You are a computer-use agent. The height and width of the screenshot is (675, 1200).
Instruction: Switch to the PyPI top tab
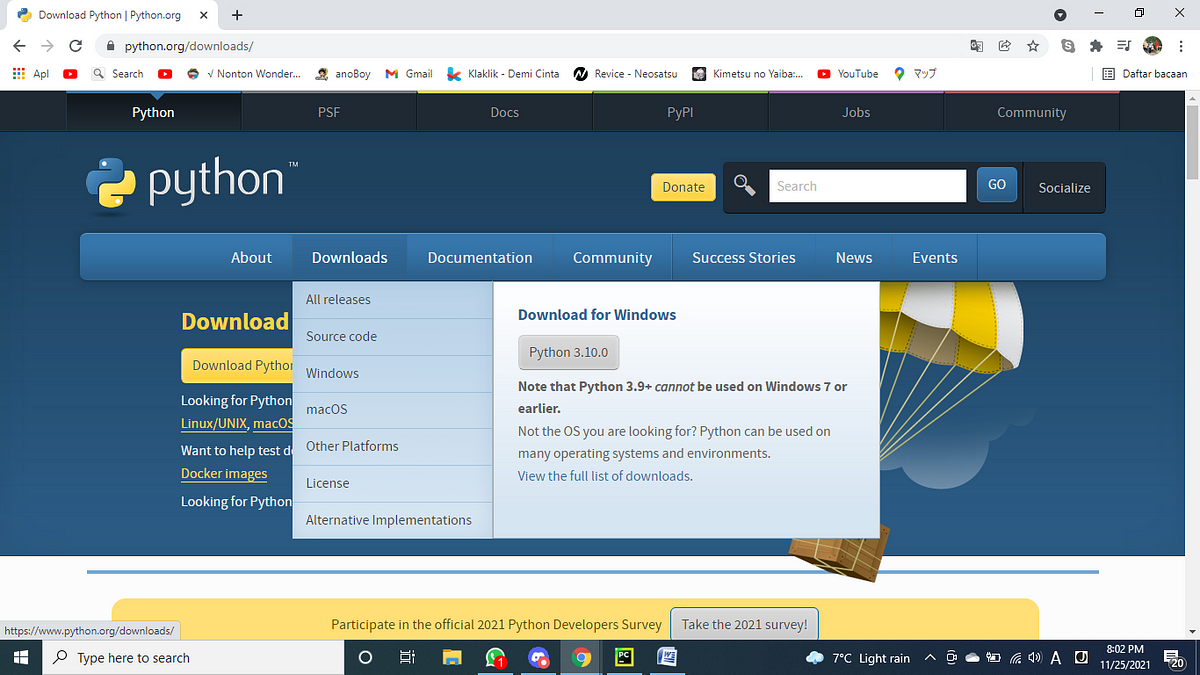[x=680, y=112]
